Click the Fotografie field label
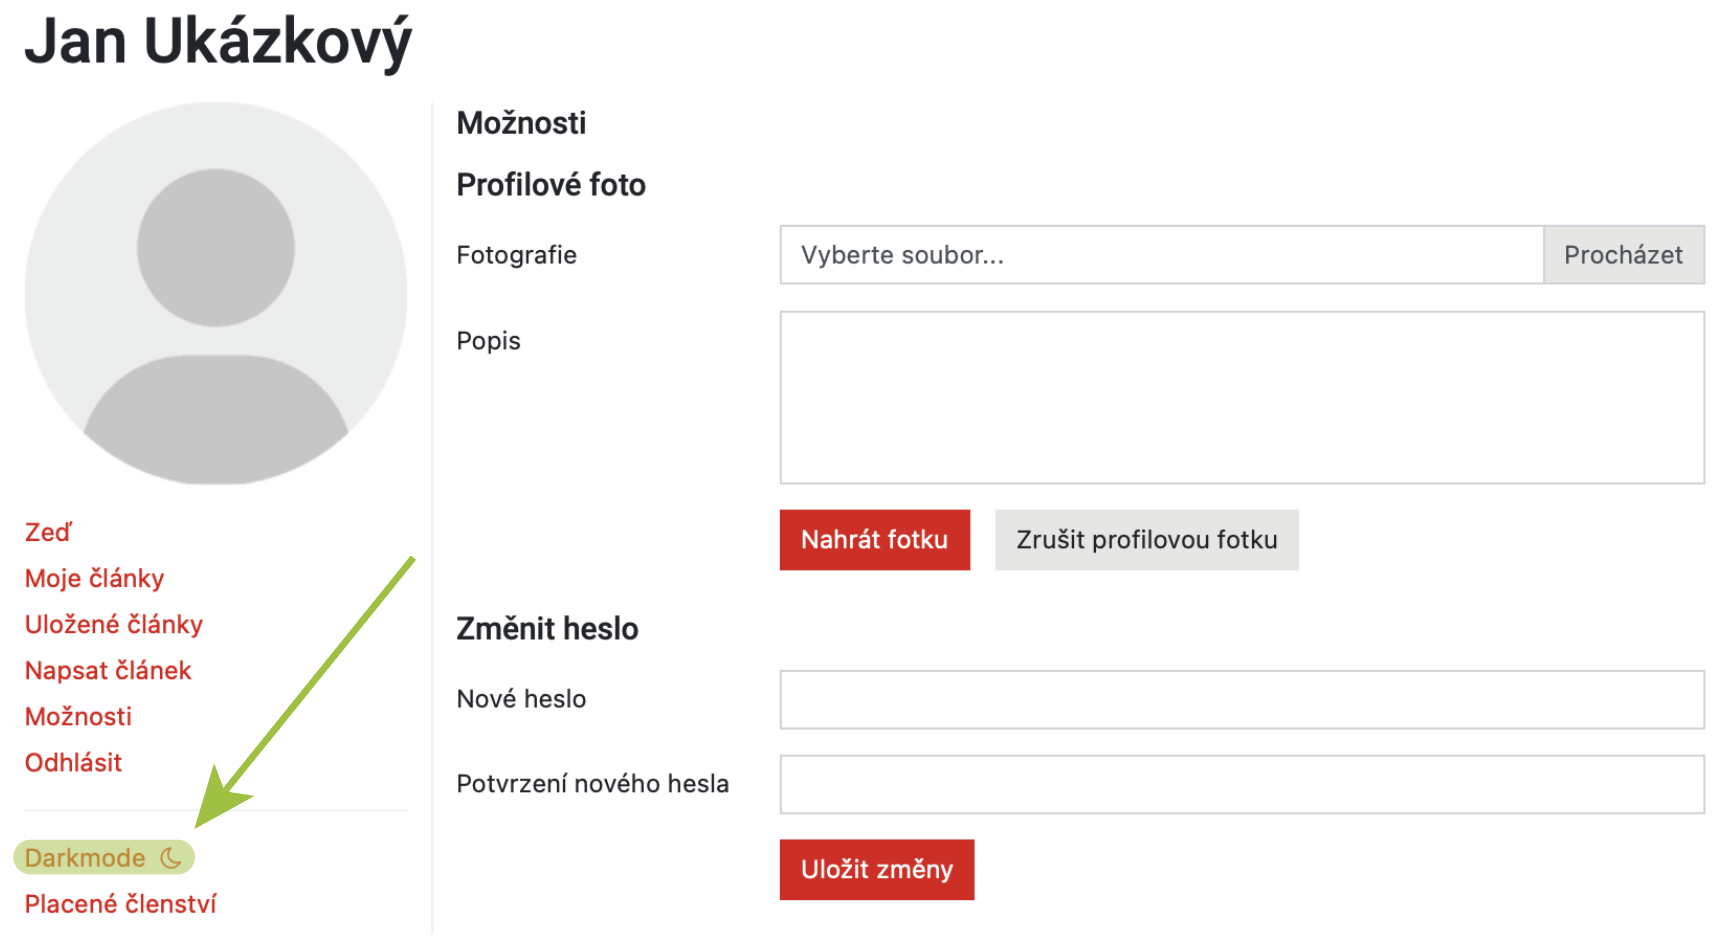This screenshot has height=936, width=1722. [x=516, y=255]
